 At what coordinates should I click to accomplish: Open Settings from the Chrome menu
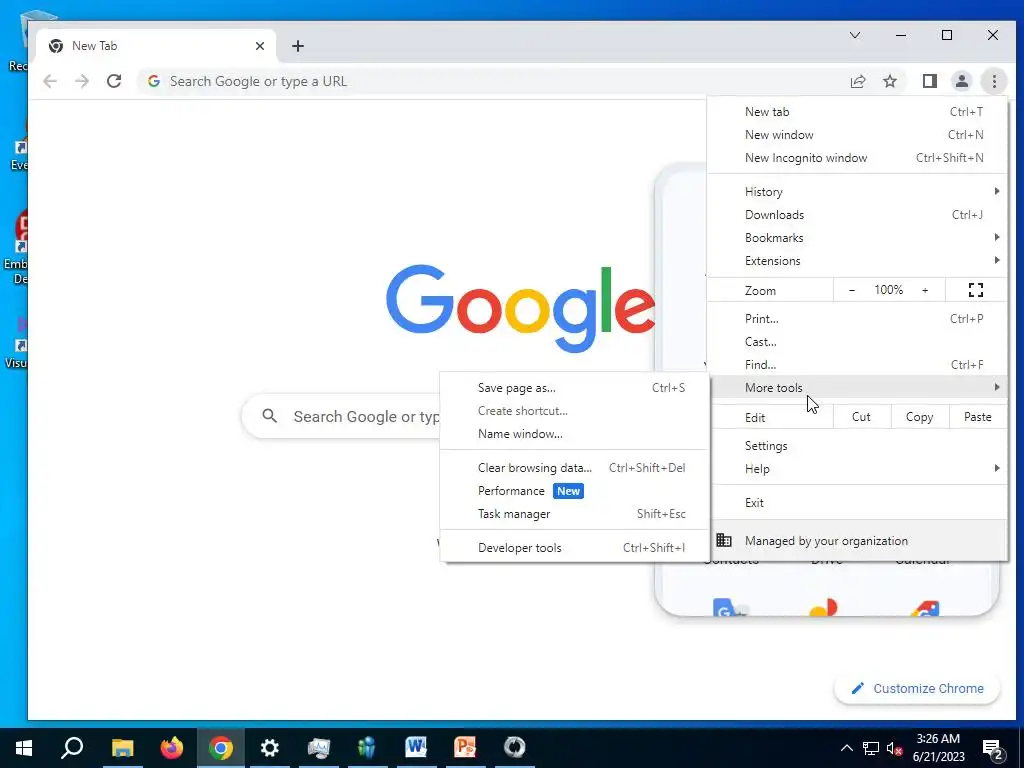click(857, 445)
